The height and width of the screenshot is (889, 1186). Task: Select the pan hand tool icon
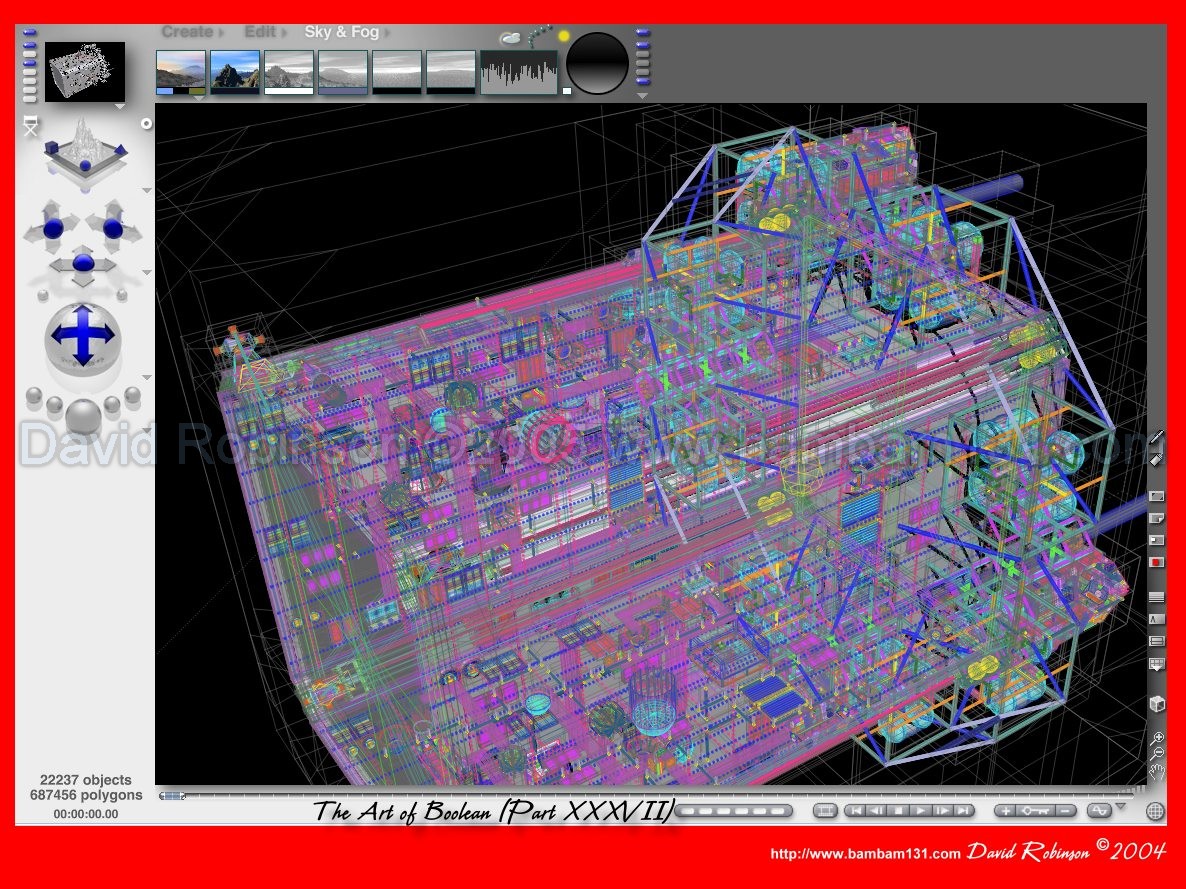pyautogui.click(x=1157, y=772)
